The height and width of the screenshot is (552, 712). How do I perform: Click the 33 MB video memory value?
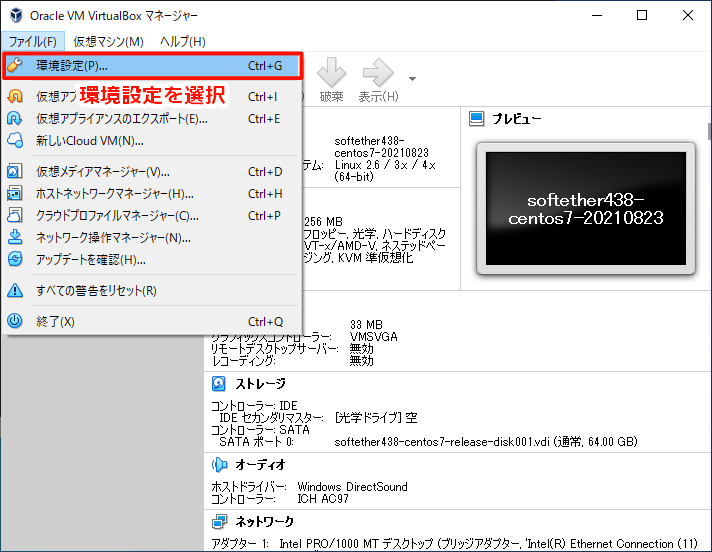[x=366, y=325]
